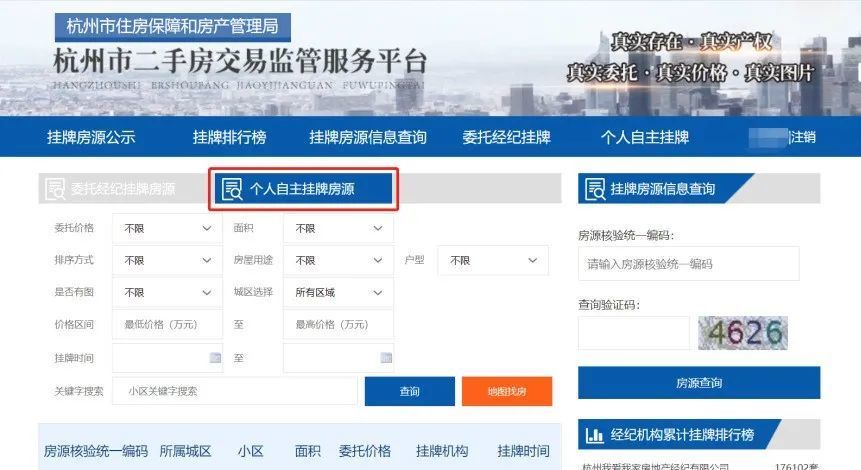Image resolution: width=861 pixels, height=470 pixels.
Task: Focus the 房源核验统一编码 input field
Action: [x=689, y=264]
